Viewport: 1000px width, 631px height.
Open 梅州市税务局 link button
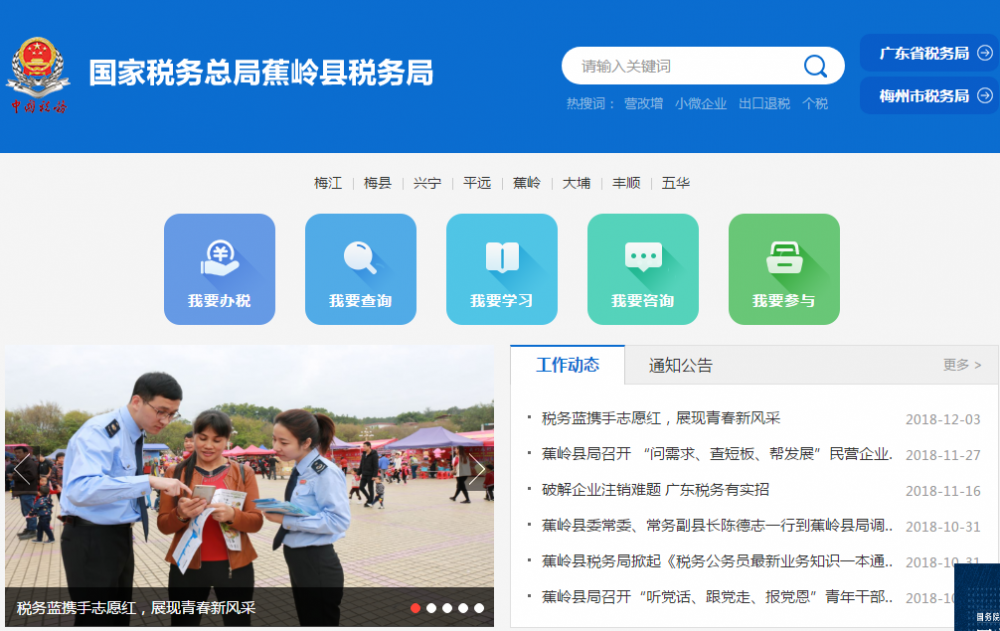(x=929, y=96)
